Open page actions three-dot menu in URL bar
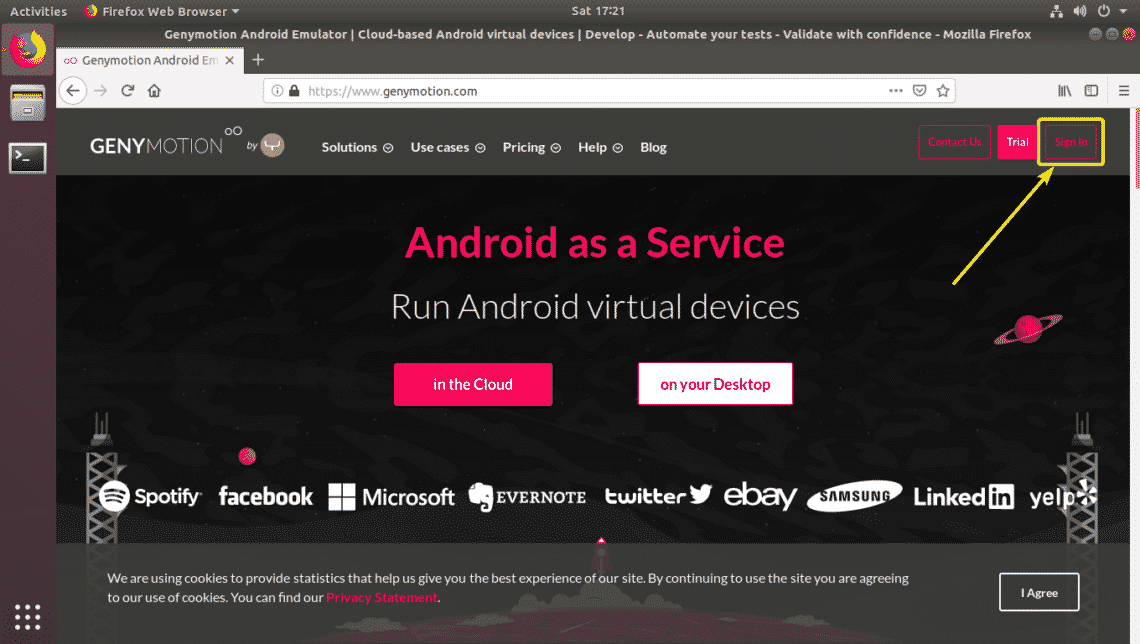 click(x=895, y=91)
